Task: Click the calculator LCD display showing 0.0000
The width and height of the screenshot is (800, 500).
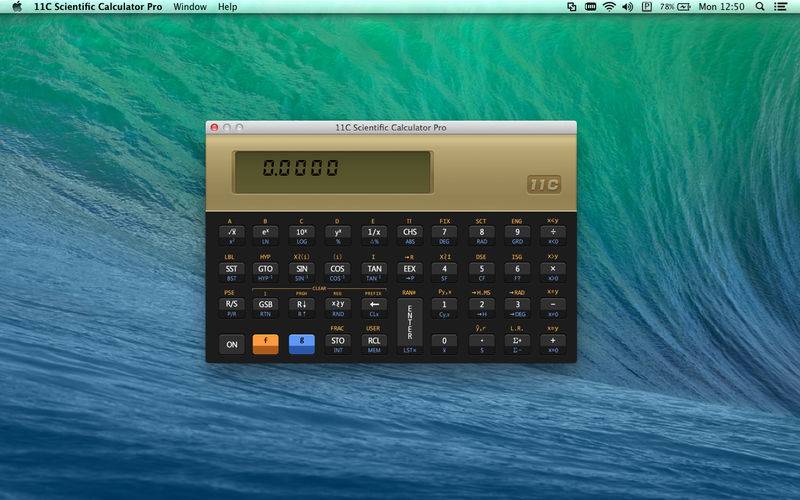Action: coord(333,172)
